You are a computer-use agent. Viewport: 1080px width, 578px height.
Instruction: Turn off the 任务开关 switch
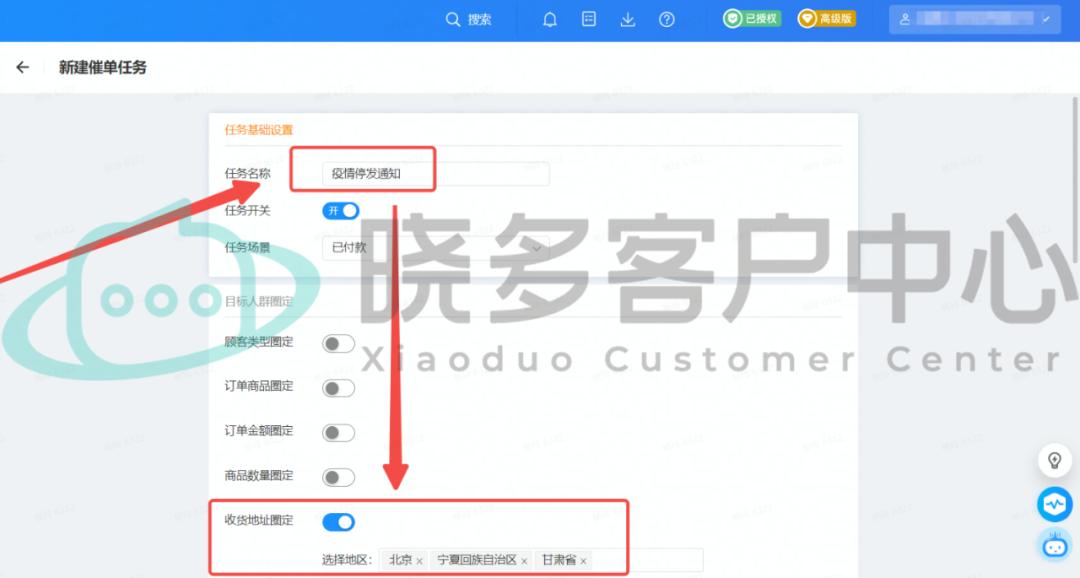click(x=338, y=210)
